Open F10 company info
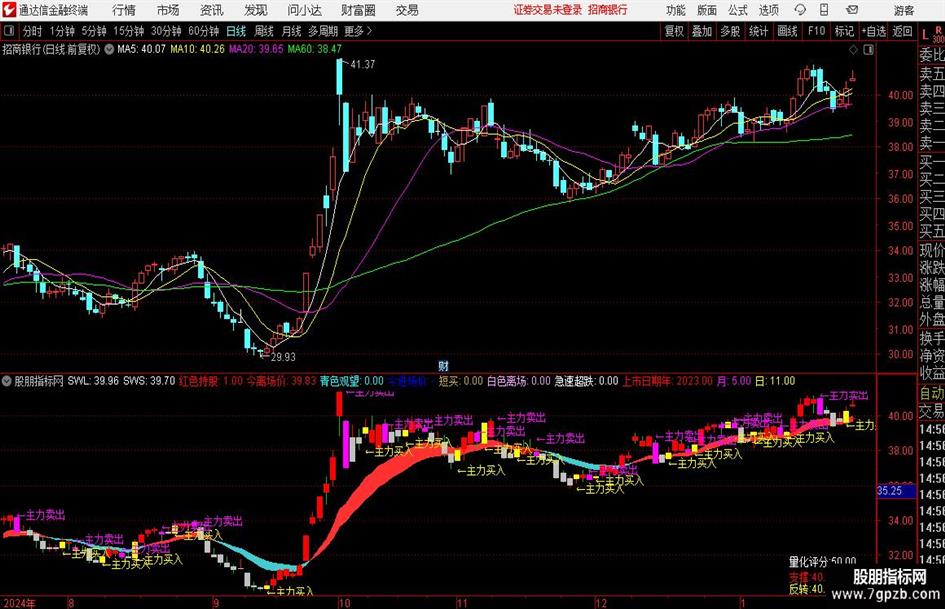This screenshot has width=945, height=609. [816, 31]
